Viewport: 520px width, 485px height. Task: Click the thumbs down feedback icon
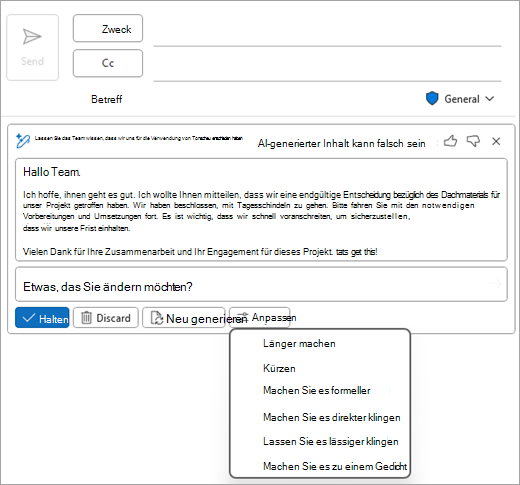point(473,141)
